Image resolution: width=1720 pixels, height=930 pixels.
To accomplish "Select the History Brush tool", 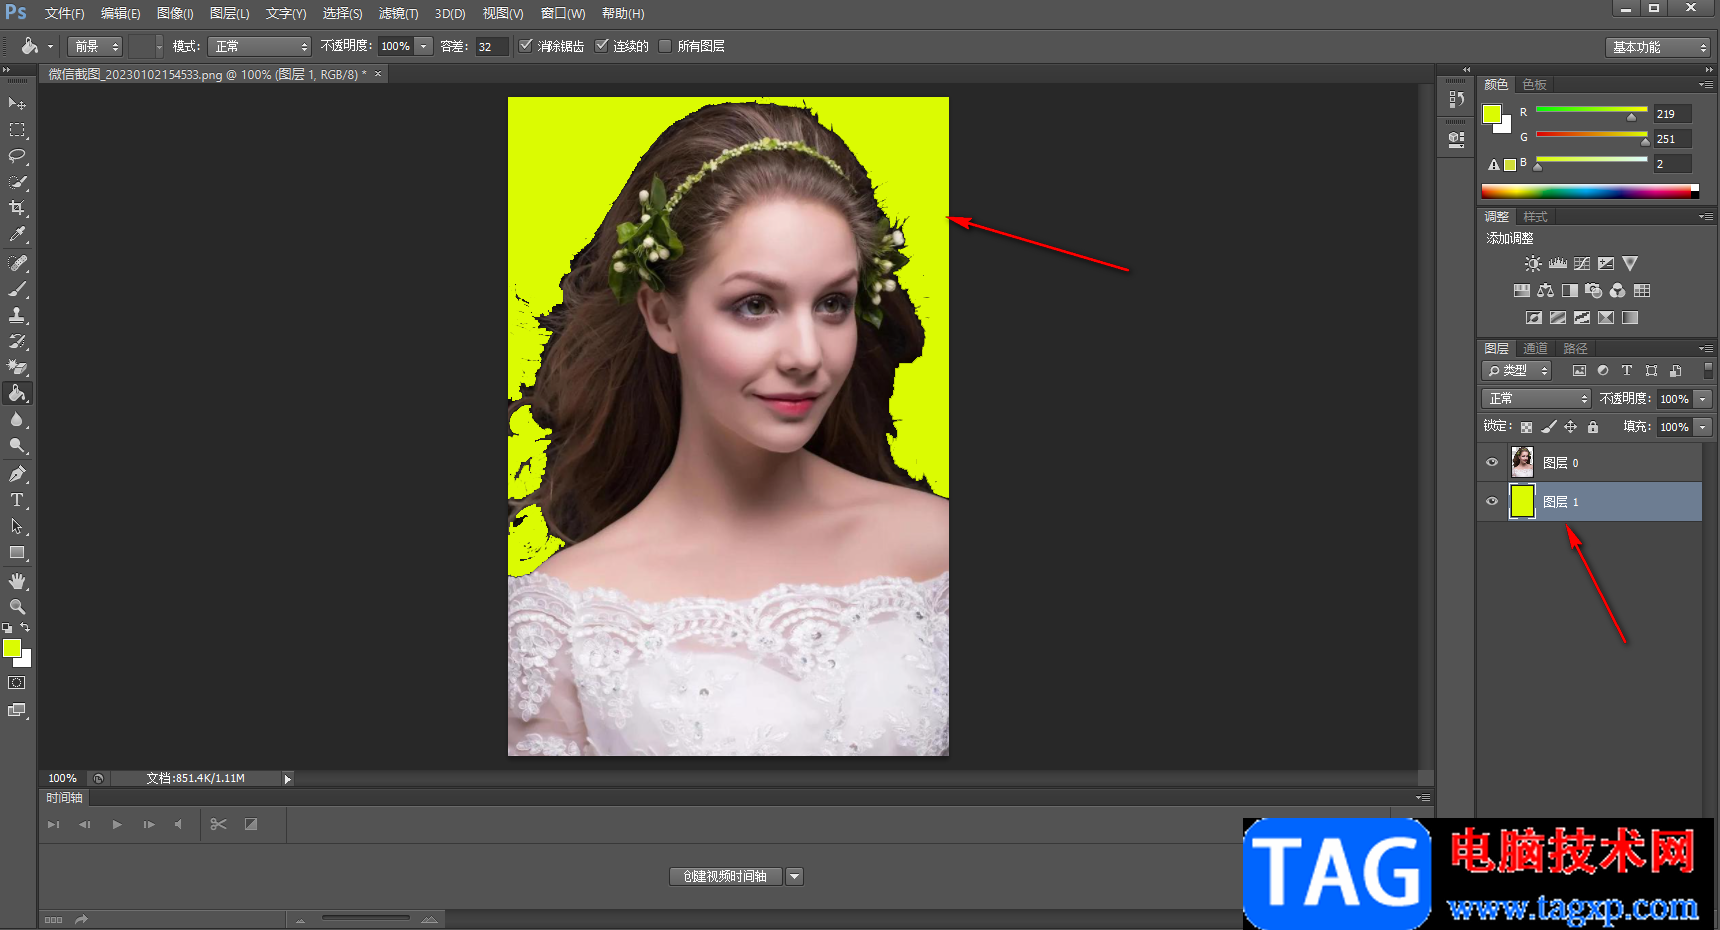I will click(x=17, y=341).
